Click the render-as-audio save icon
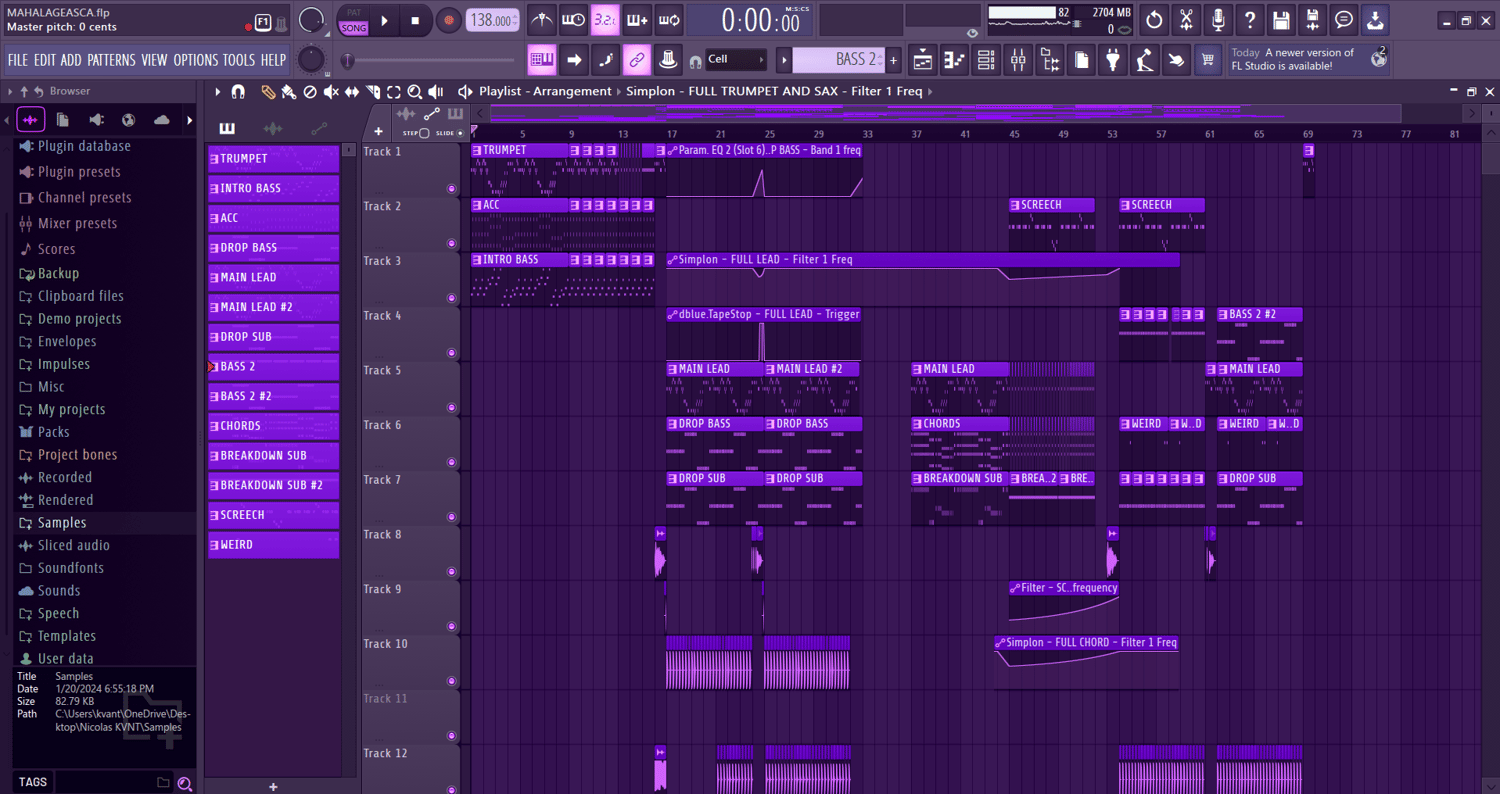 [x=1313, y=19]
